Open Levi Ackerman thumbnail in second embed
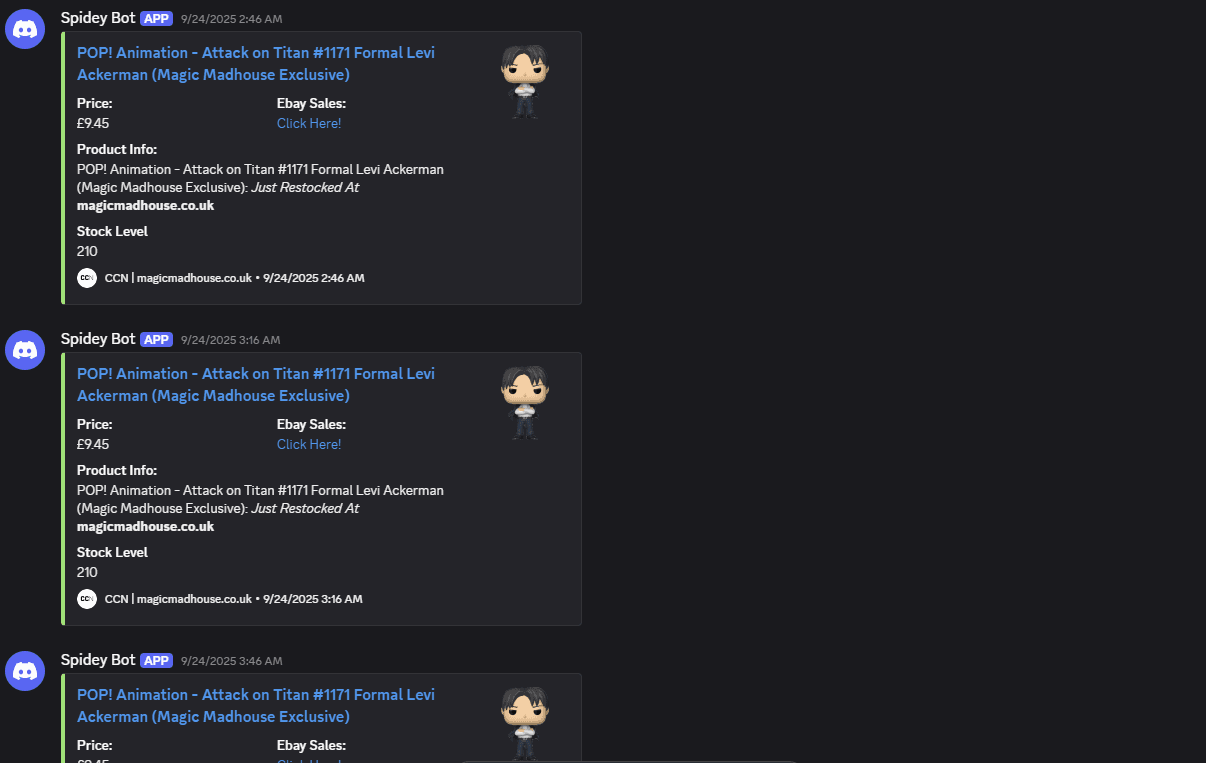This screenshot has height=763, width=1206. pos(525,403)
